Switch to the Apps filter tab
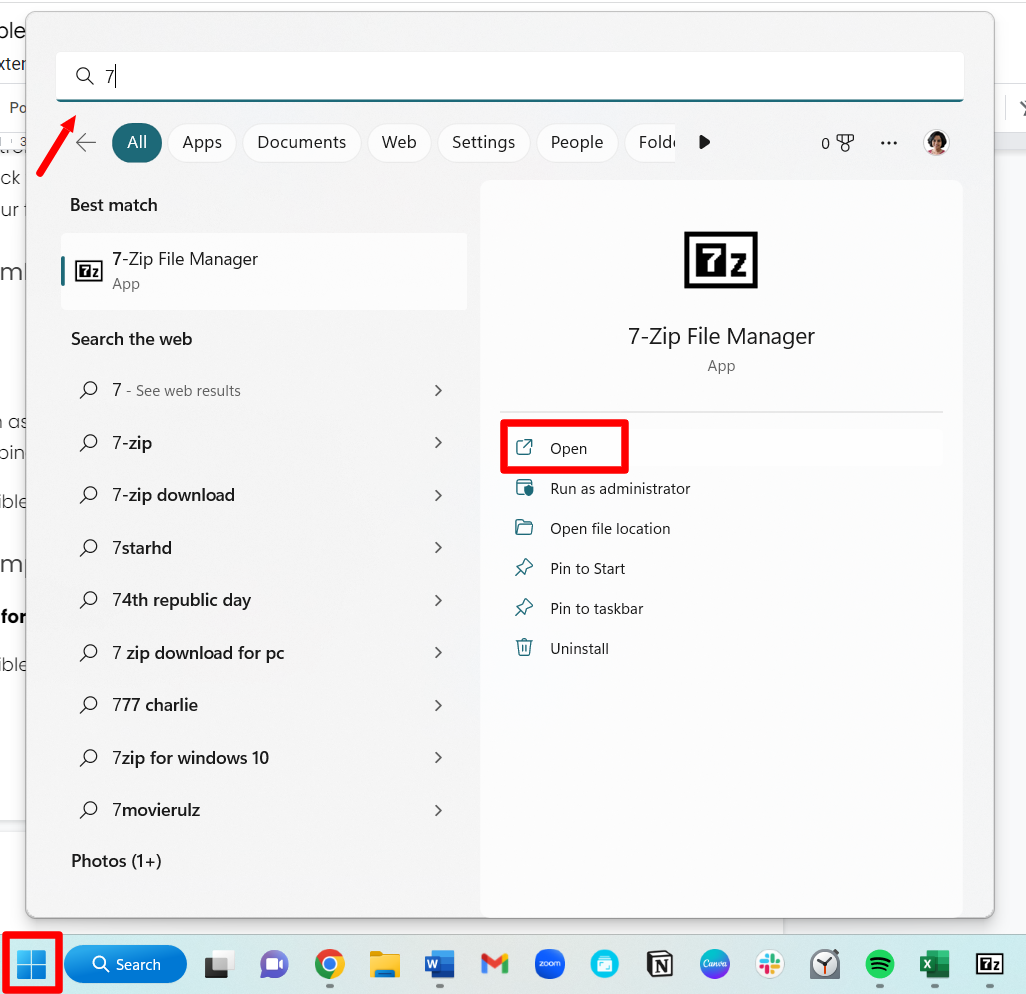The image size is (1026, 994). 202,142
